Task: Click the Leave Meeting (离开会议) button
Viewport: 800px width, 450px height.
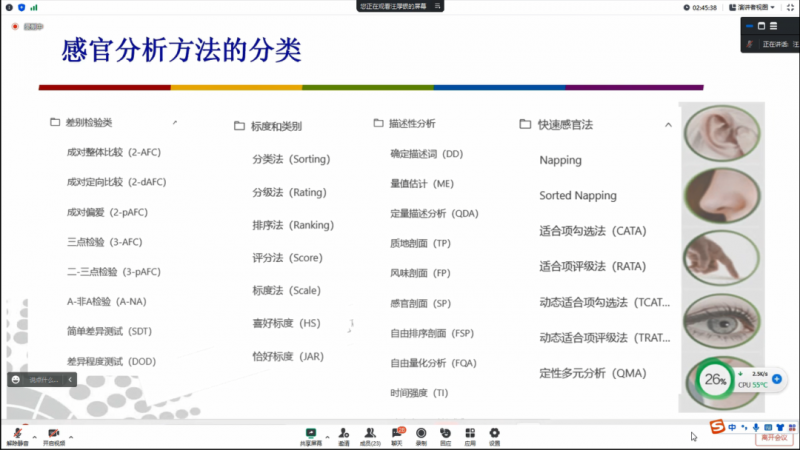Action: pyautogui.click(x=775, y=437)
